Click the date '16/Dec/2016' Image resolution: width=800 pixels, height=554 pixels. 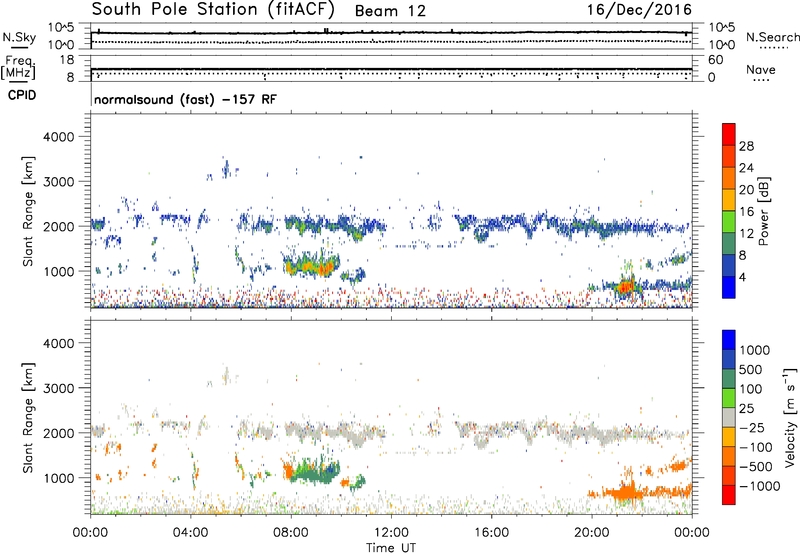(639, 10)
